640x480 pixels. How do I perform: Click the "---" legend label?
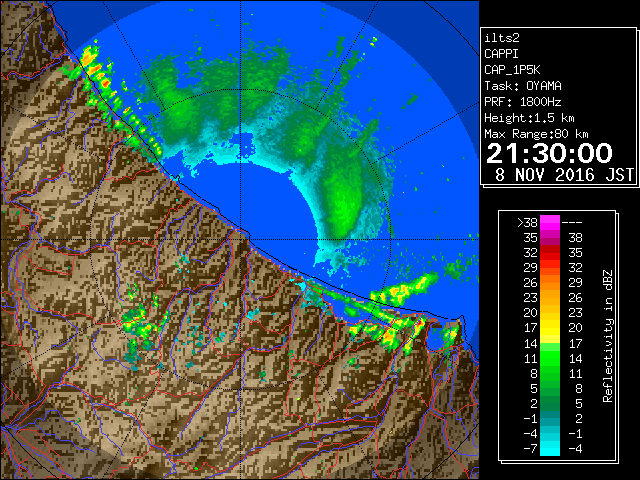coord(572,223)
